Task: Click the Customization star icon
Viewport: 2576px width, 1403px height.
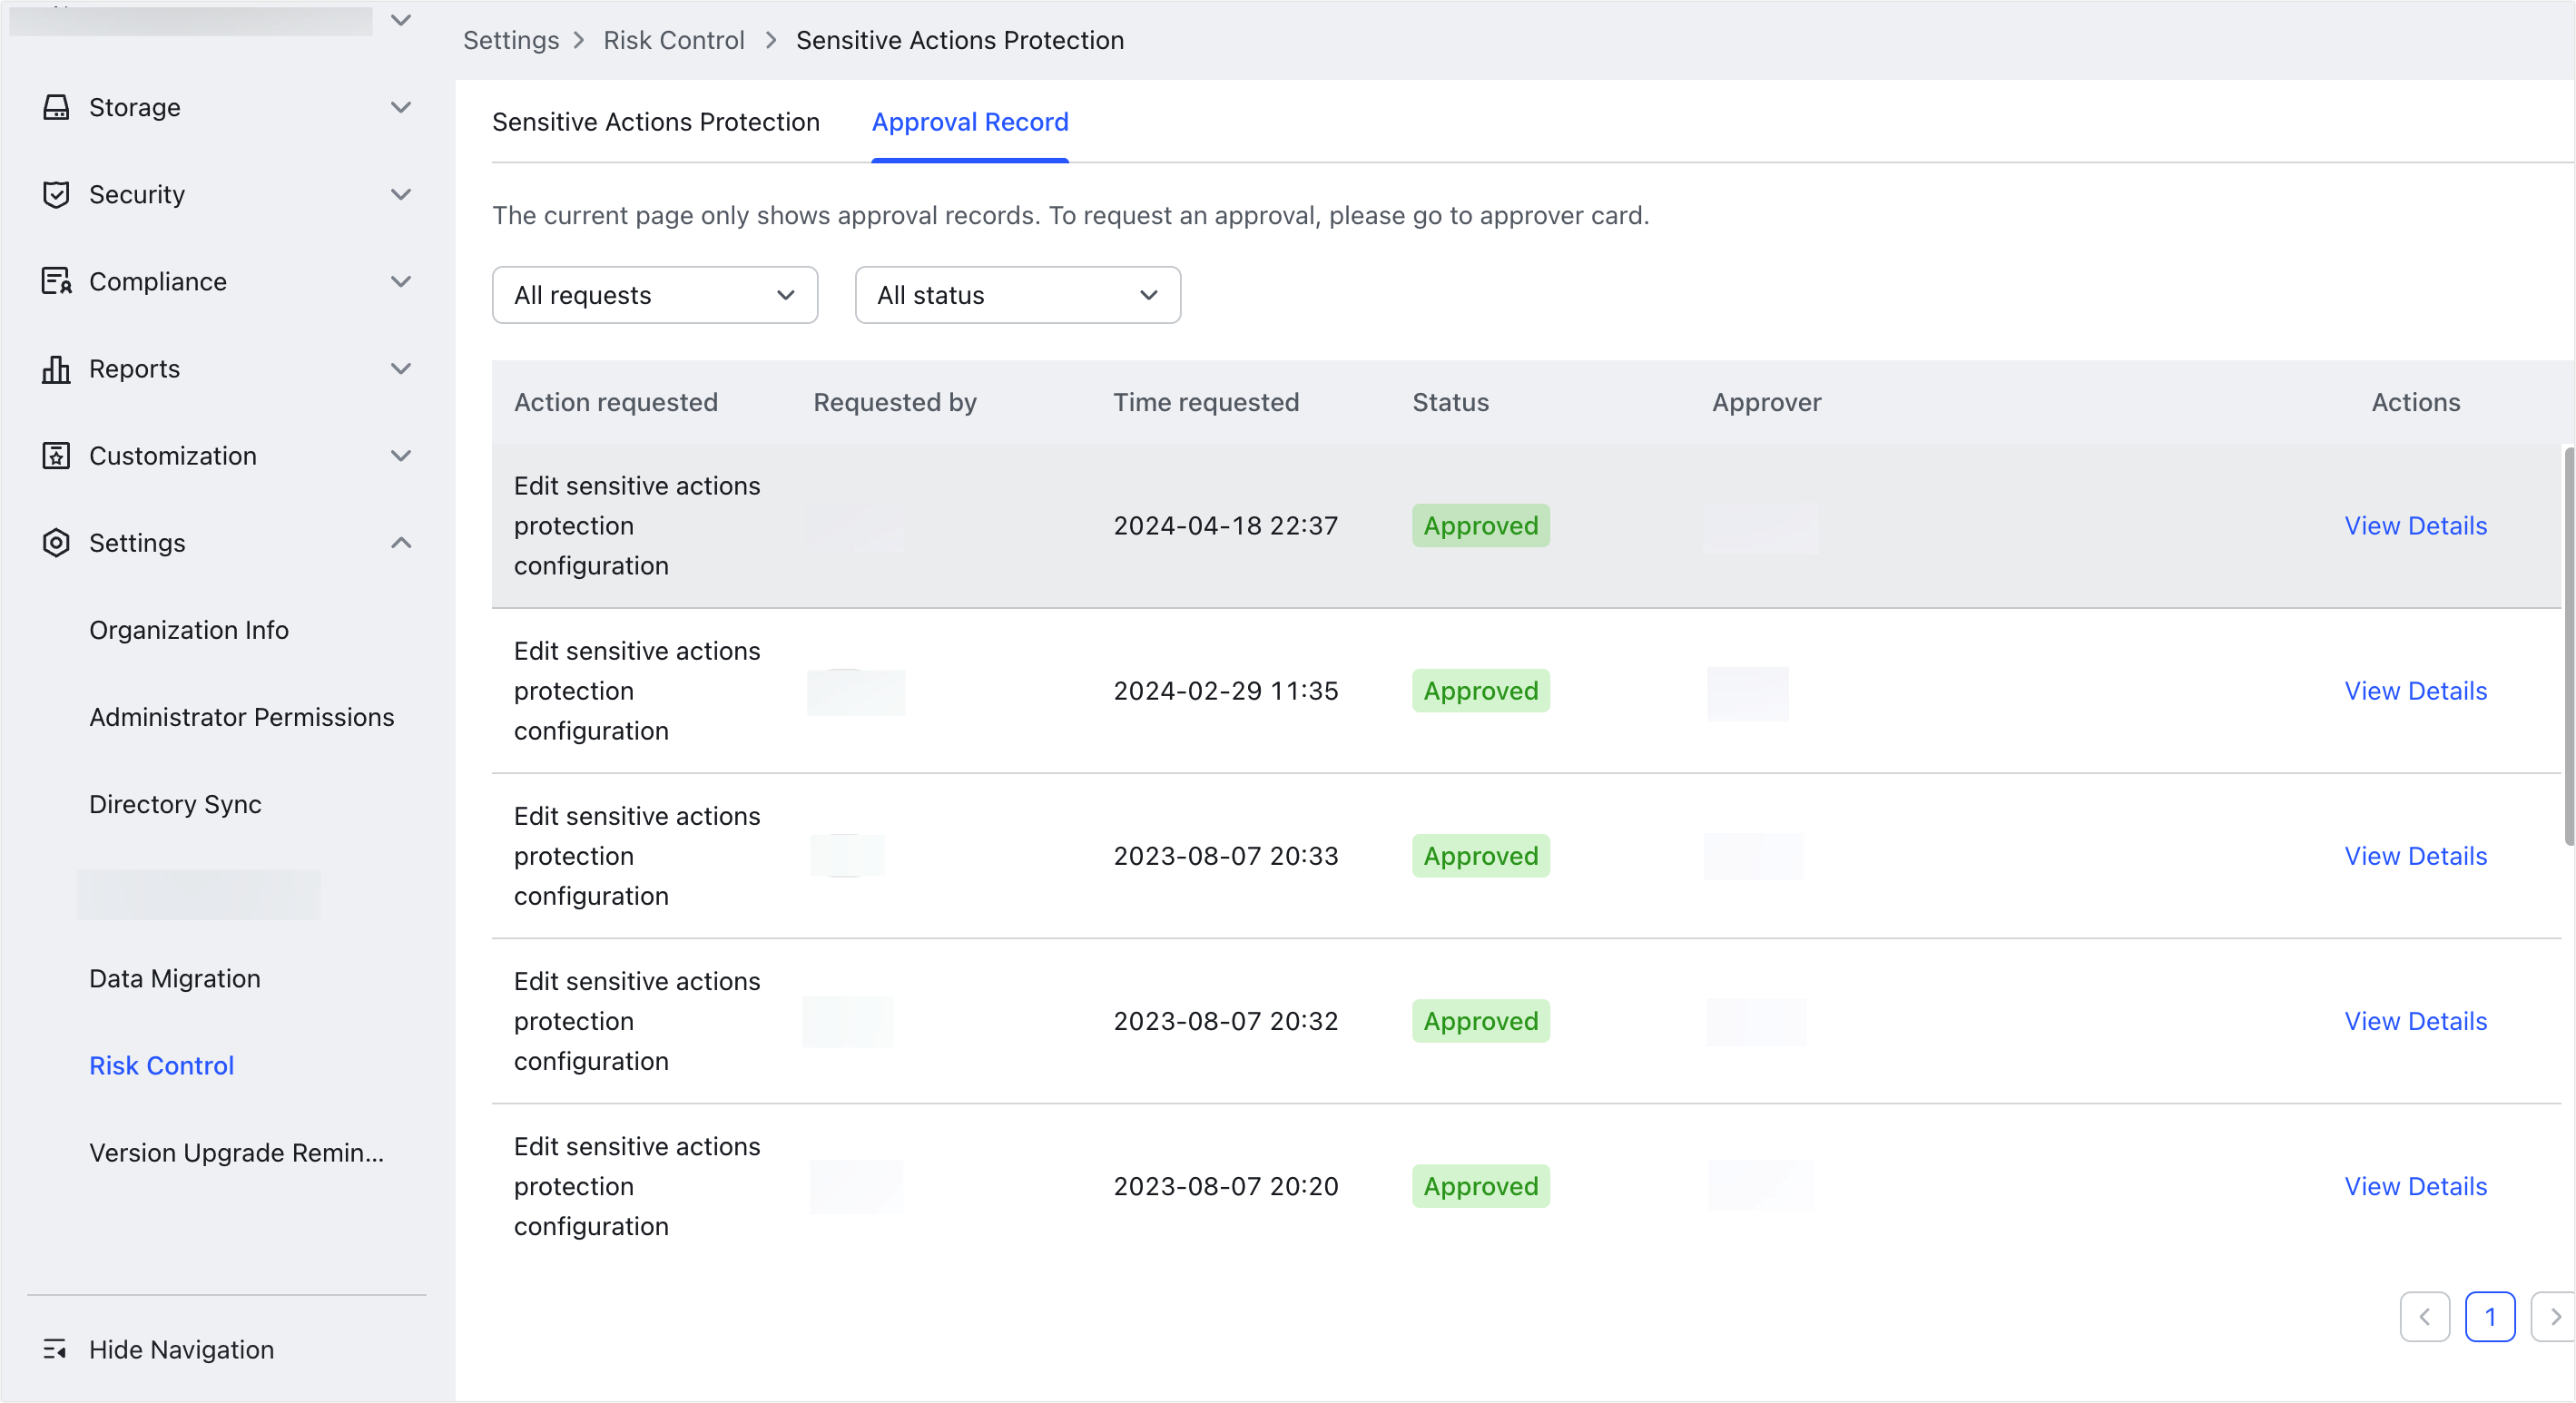Action: 56,456
